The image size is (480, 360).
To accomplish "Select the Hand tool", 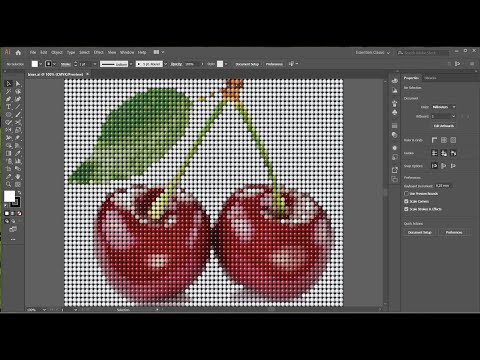I will point(18,176).
